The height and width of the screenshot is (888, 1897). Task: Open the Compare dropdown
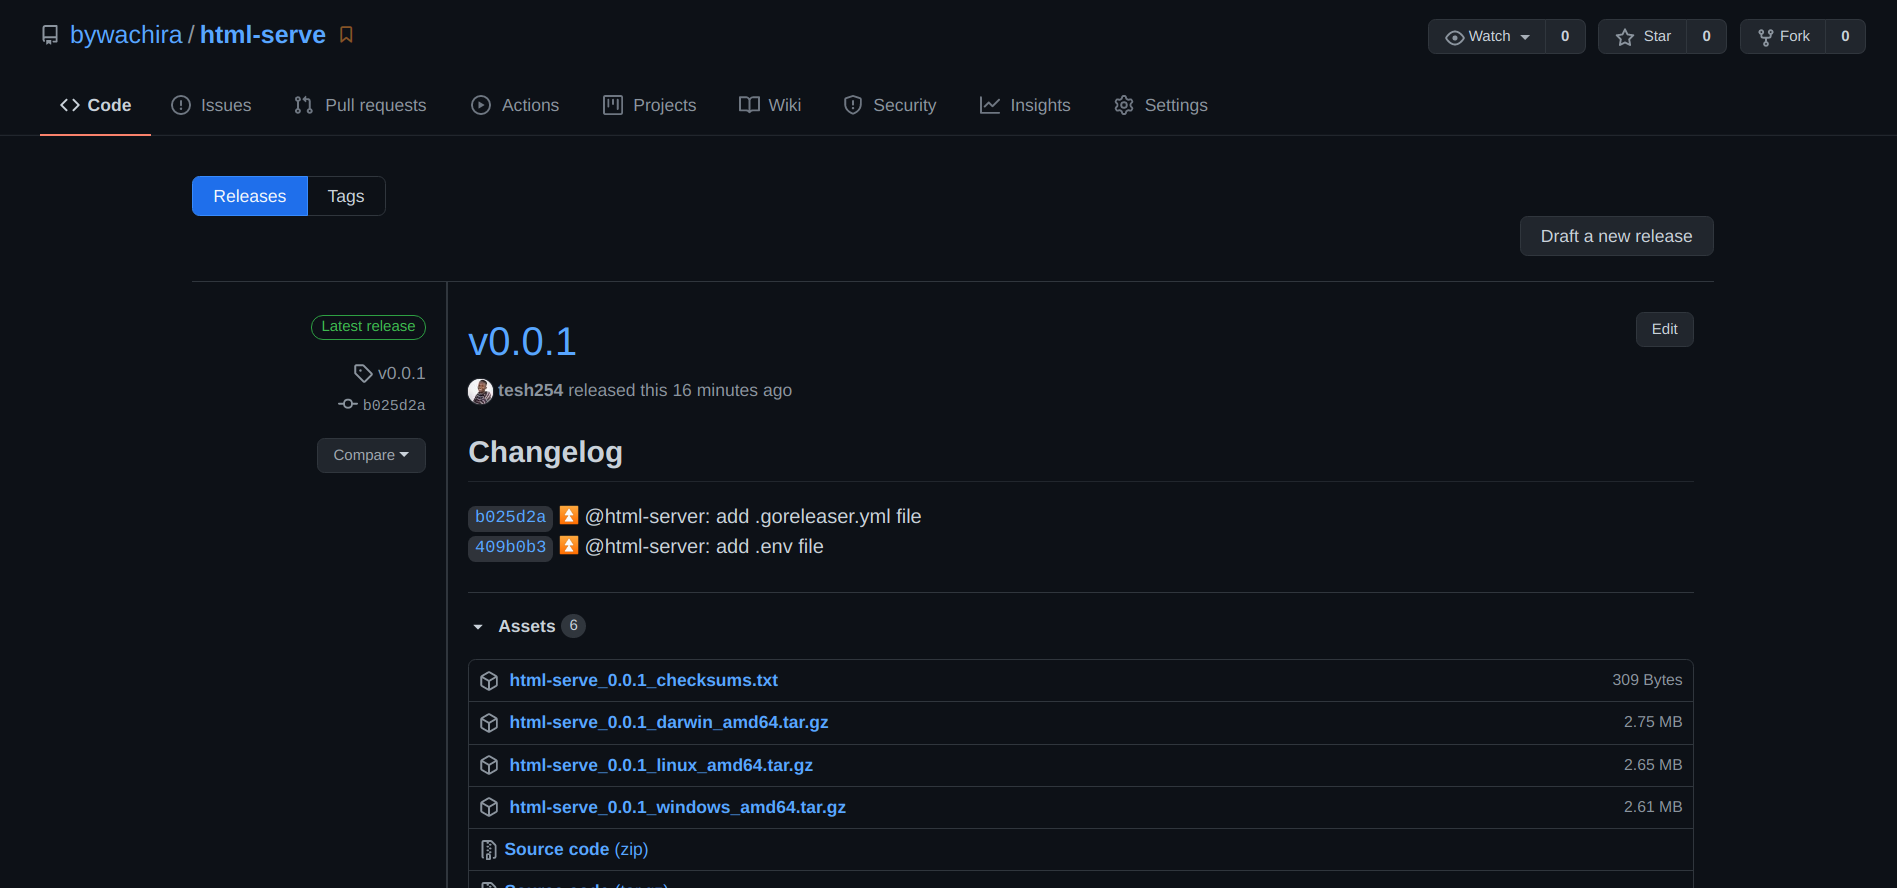(x=371, y=455)
